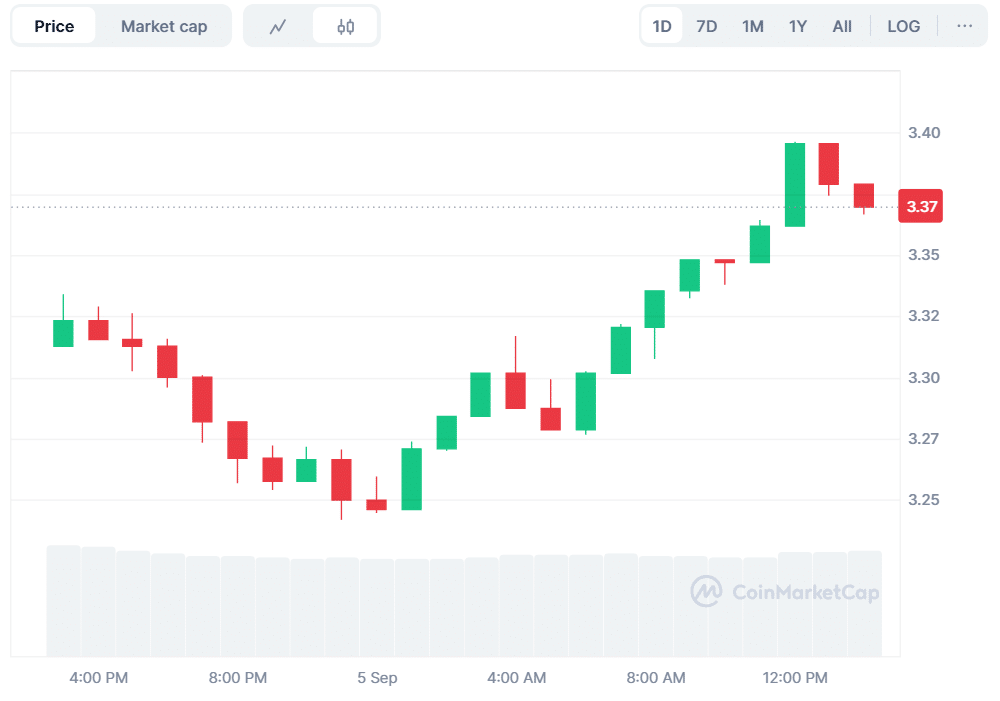Screen dimensions: 1000x701
Task: Set the time range to 1D
Action: (x=662, y=27)
